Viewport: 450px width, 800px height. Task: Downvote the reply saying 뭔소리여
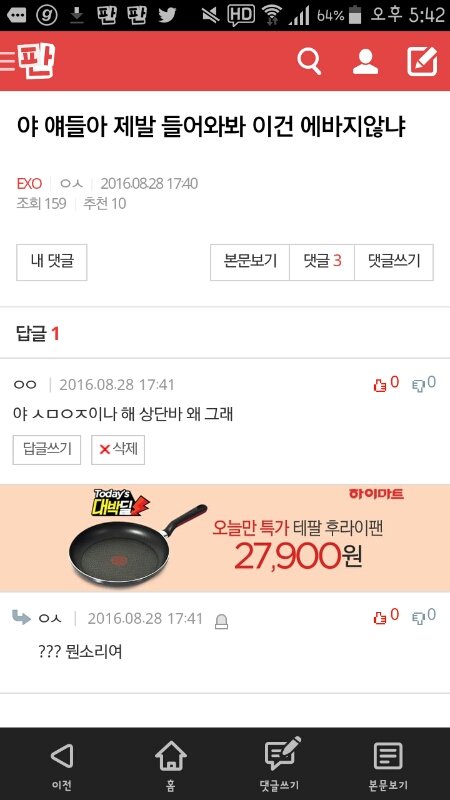coord(424,616)
